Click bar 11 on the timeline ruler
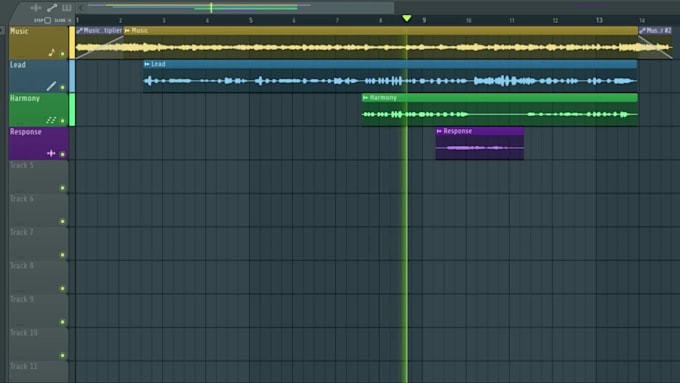The image size is (680, 383). tap(512, 20)
